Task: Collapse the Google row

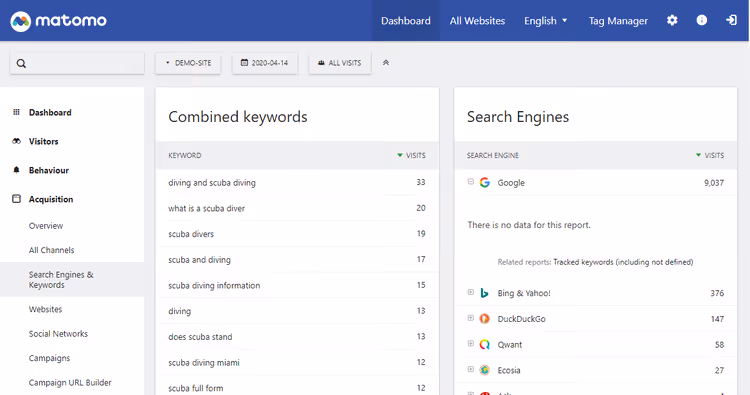Action: point(471,181)
